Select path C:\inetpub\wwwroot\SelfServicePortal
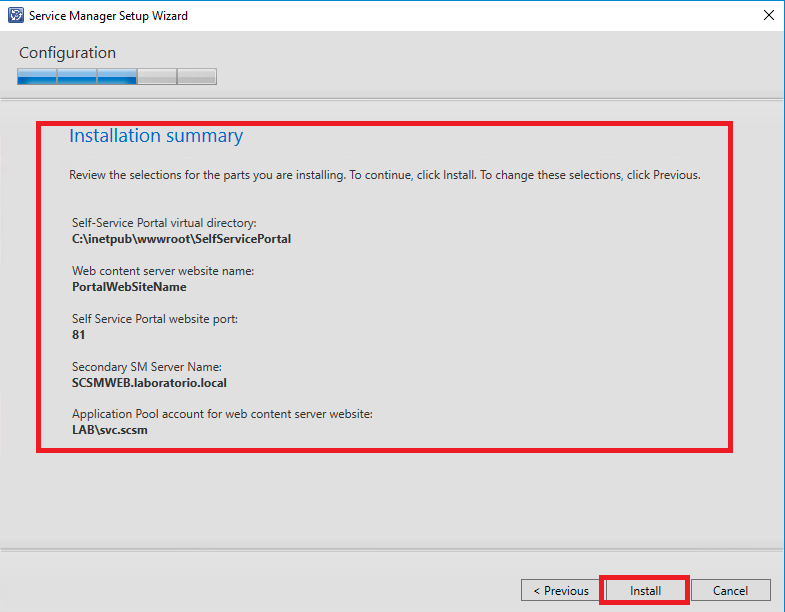 click(181, 239)
